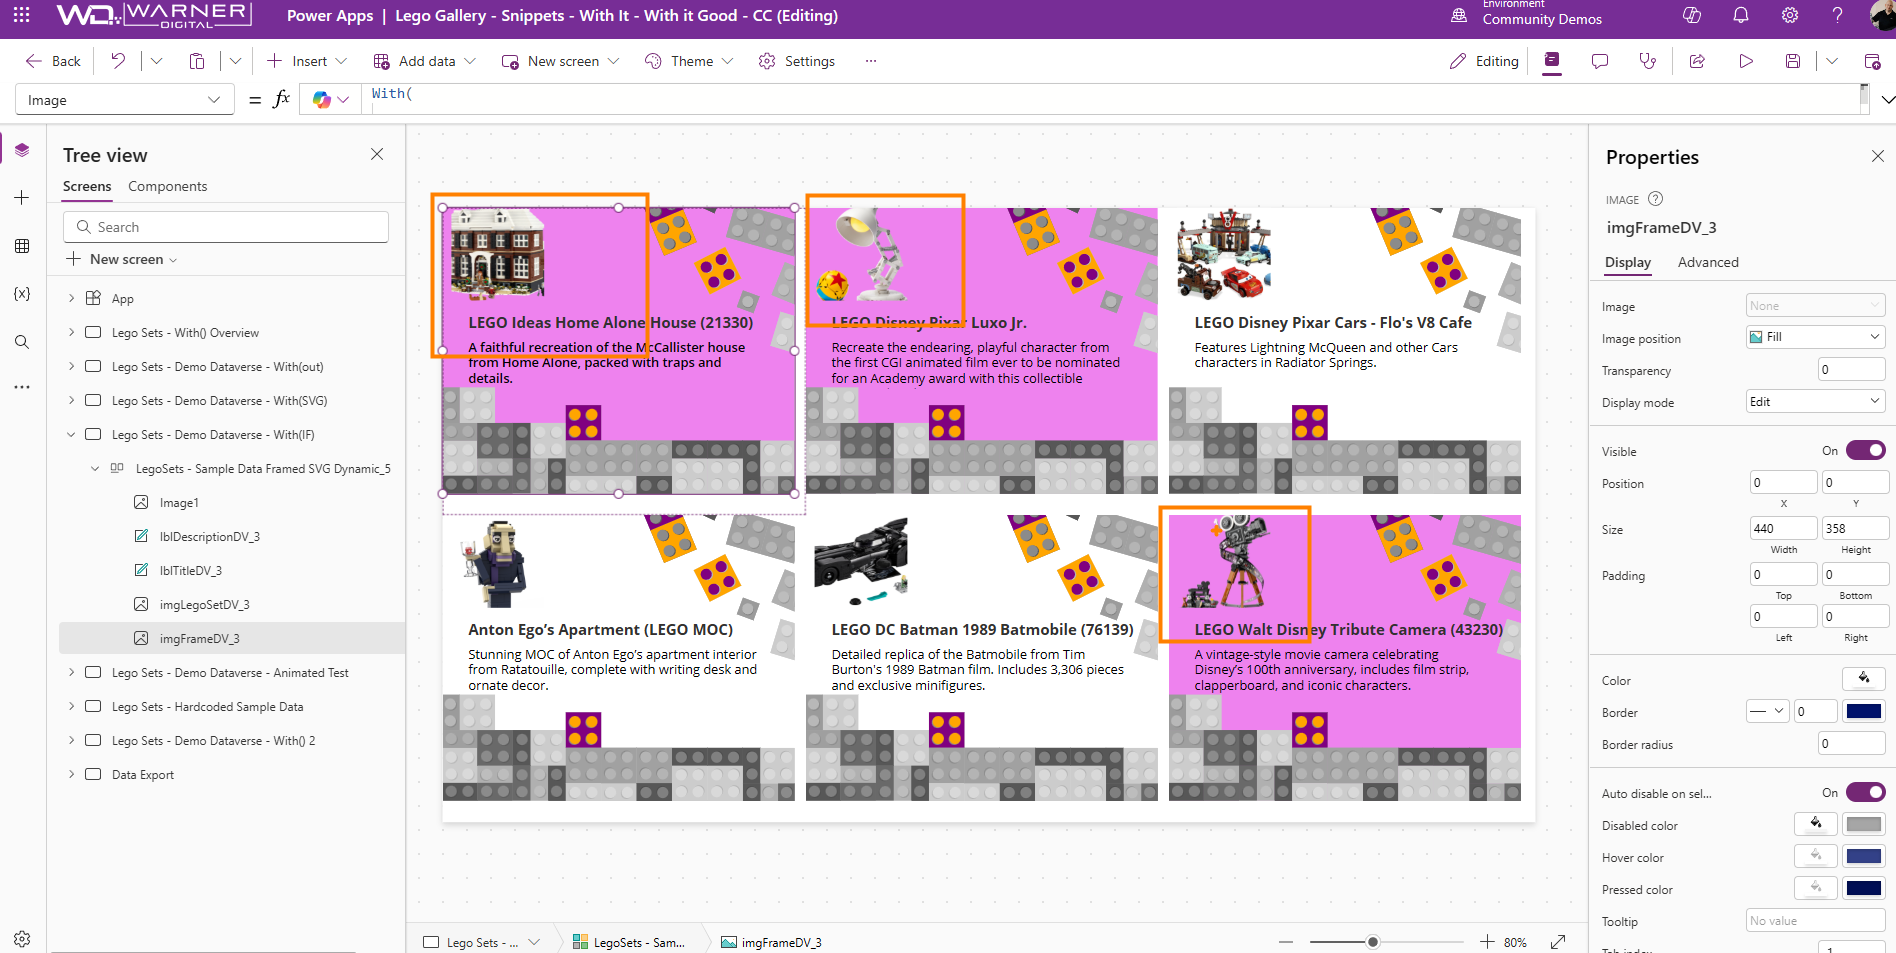
Task: Toggle the Visible switch
Action: click(1866, 451)
